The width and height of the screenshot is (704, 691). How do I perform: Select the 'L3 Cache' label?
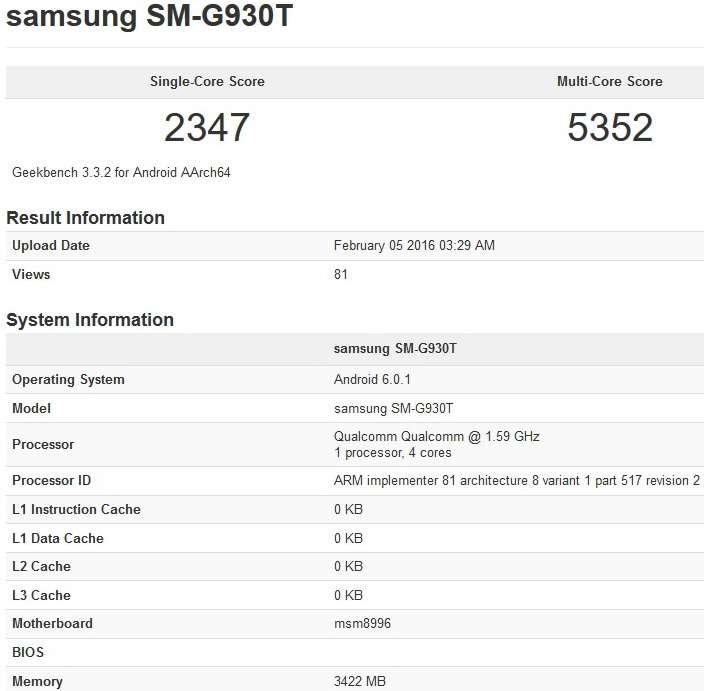click(x=41, y=595)
